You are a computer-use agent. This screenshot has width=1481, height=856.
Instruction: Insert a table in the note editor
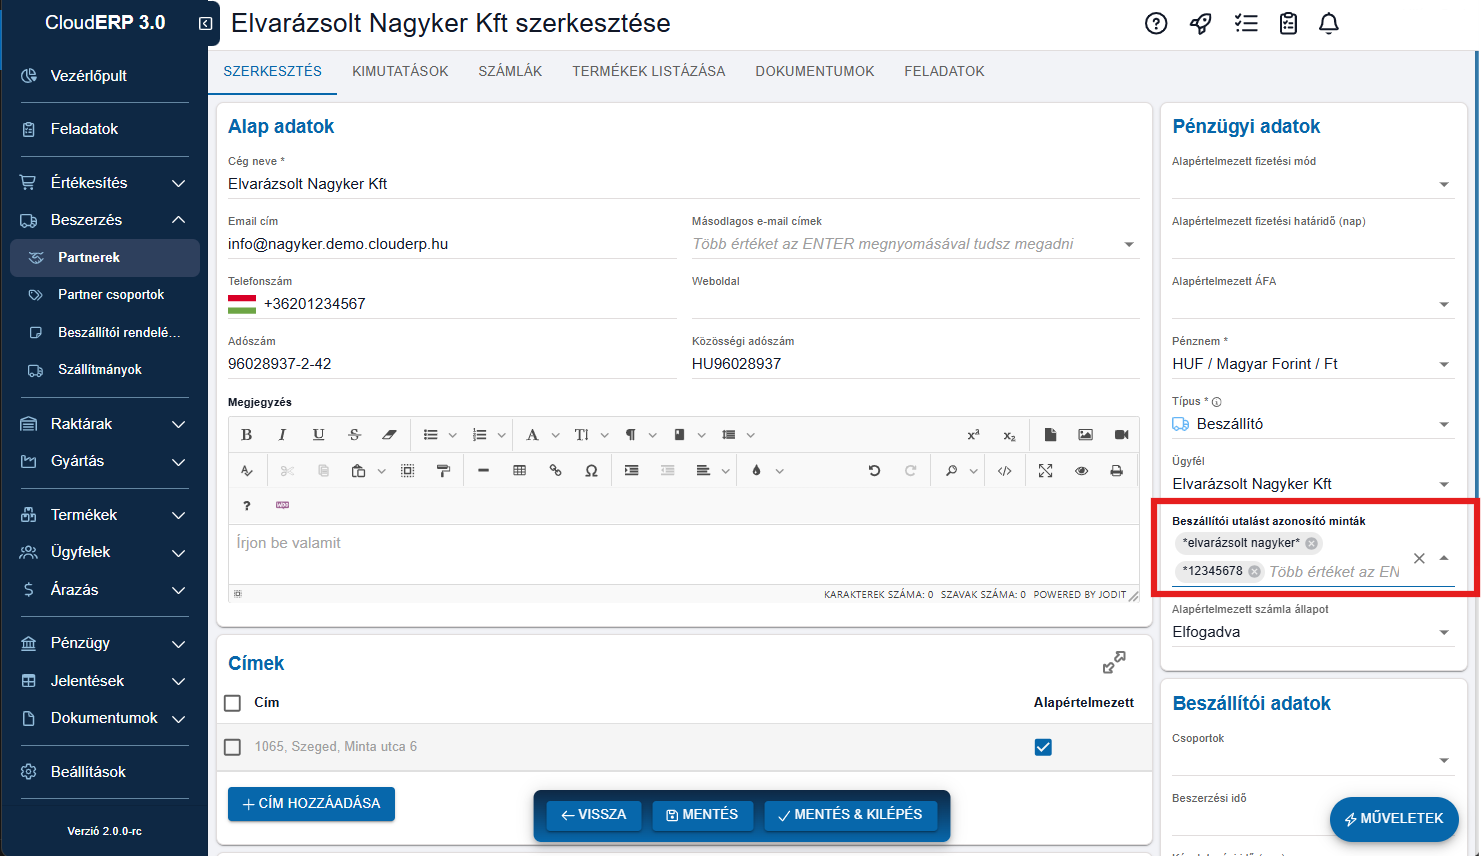[x=519, y=471]
